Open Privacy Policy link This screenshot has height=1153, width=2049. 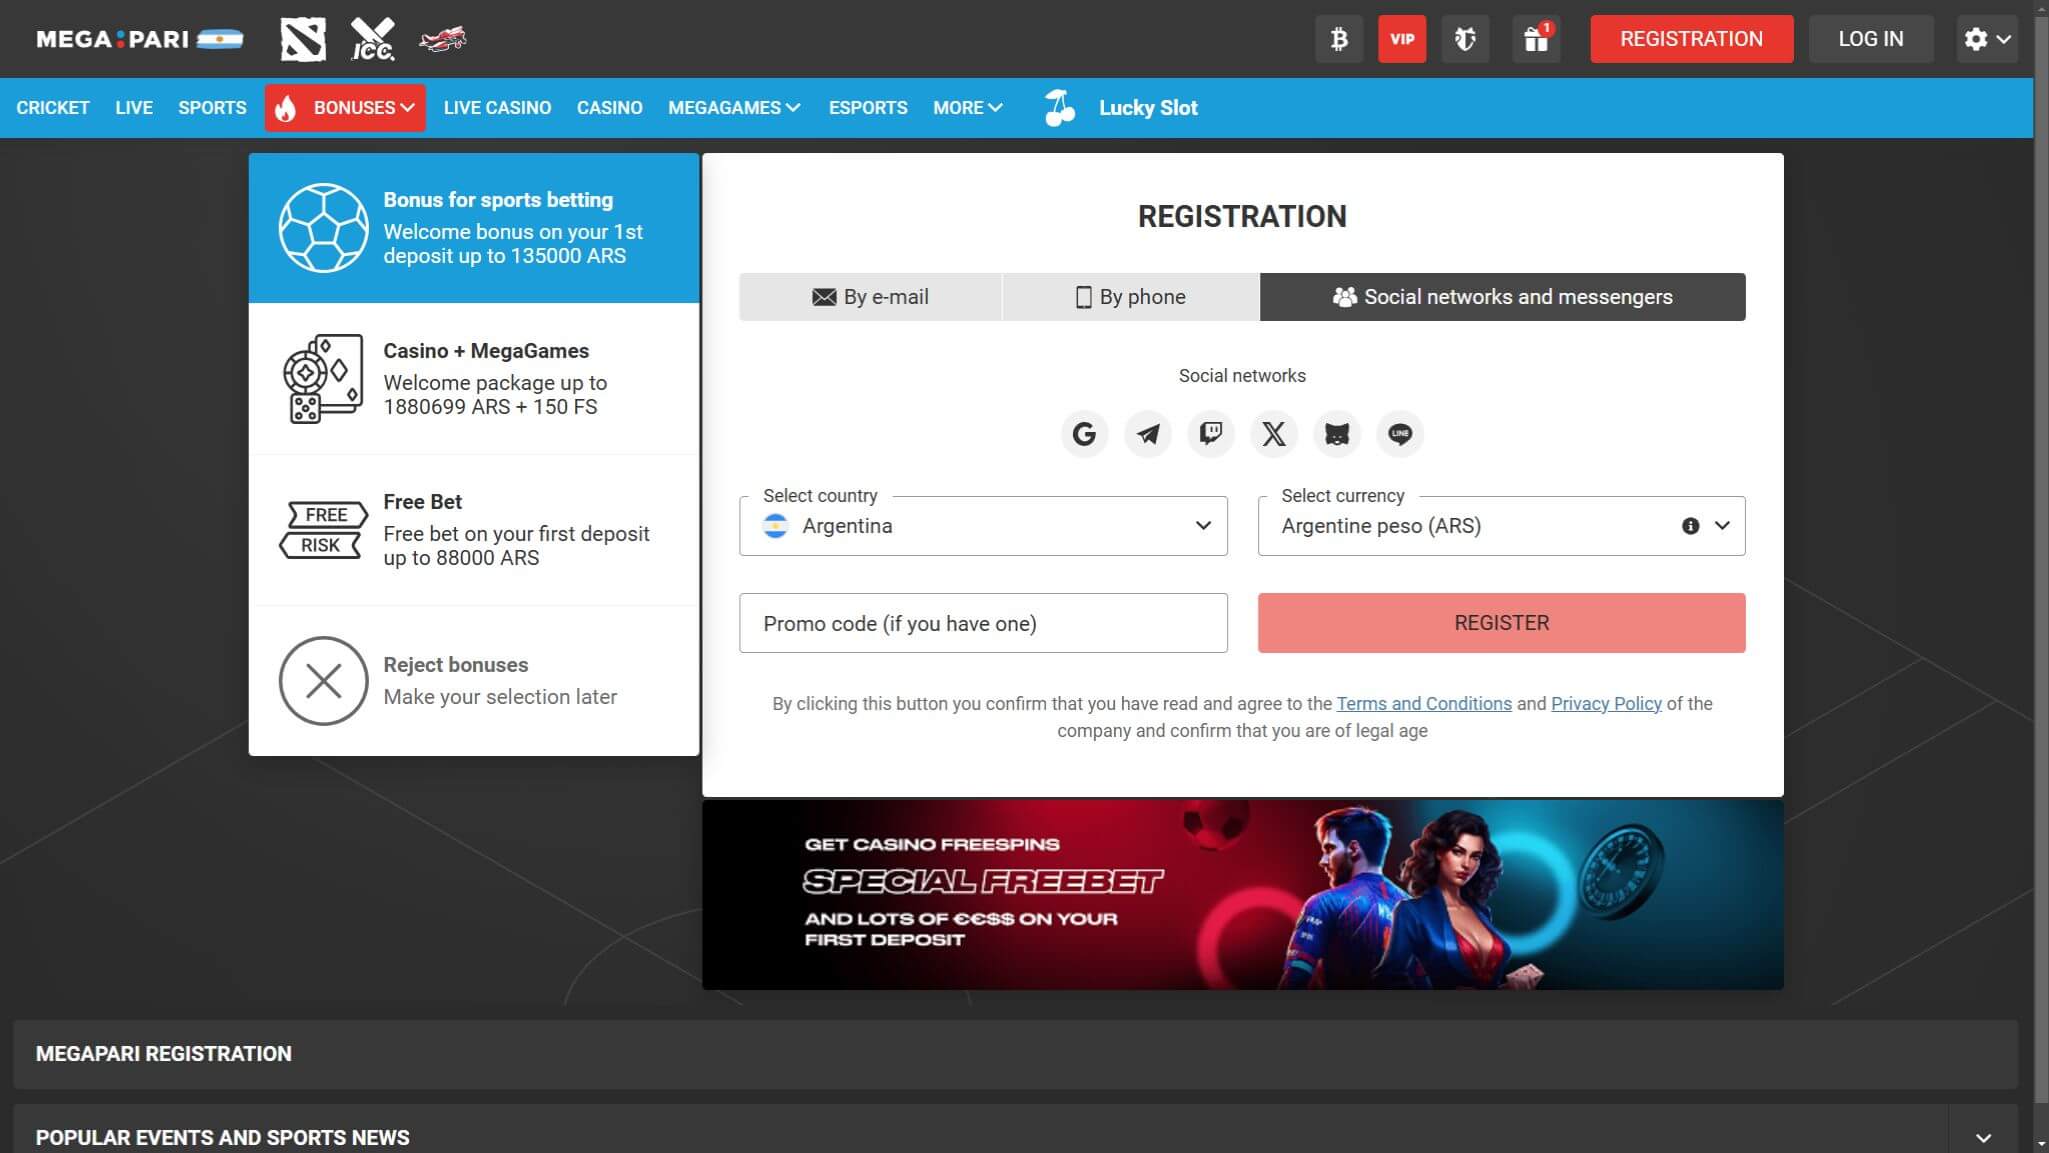1606,704
